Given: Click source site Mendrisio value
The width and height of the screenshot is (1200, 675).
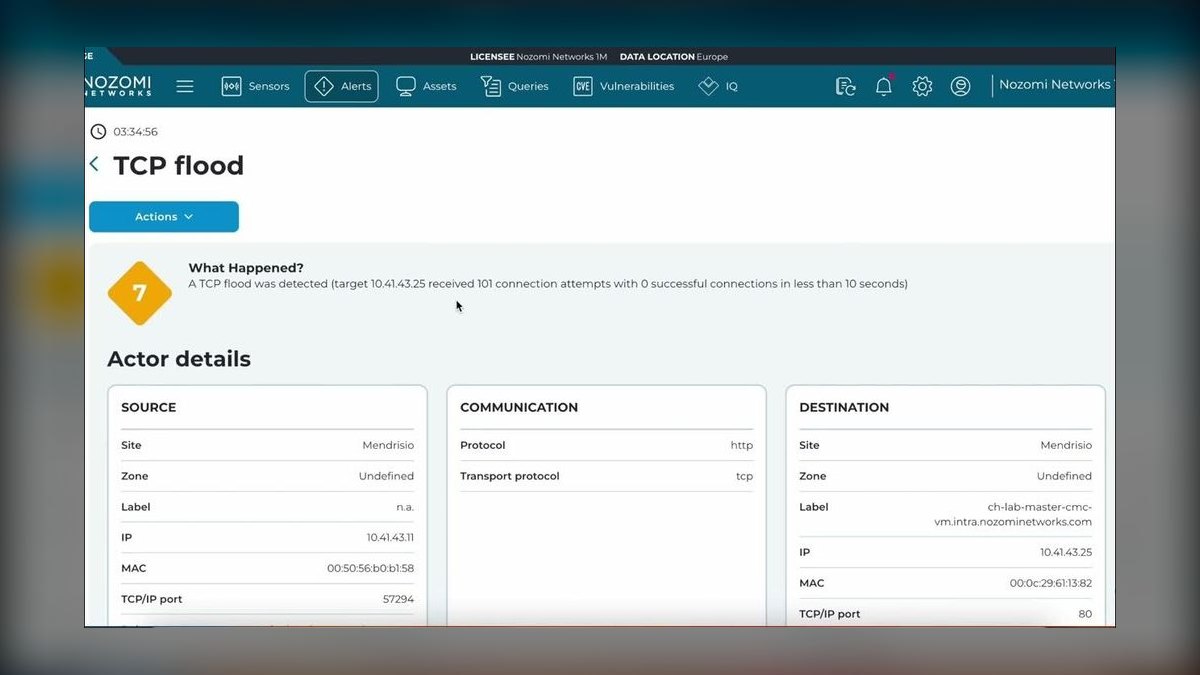Looking at the screenshot, I should pos(388,445).
